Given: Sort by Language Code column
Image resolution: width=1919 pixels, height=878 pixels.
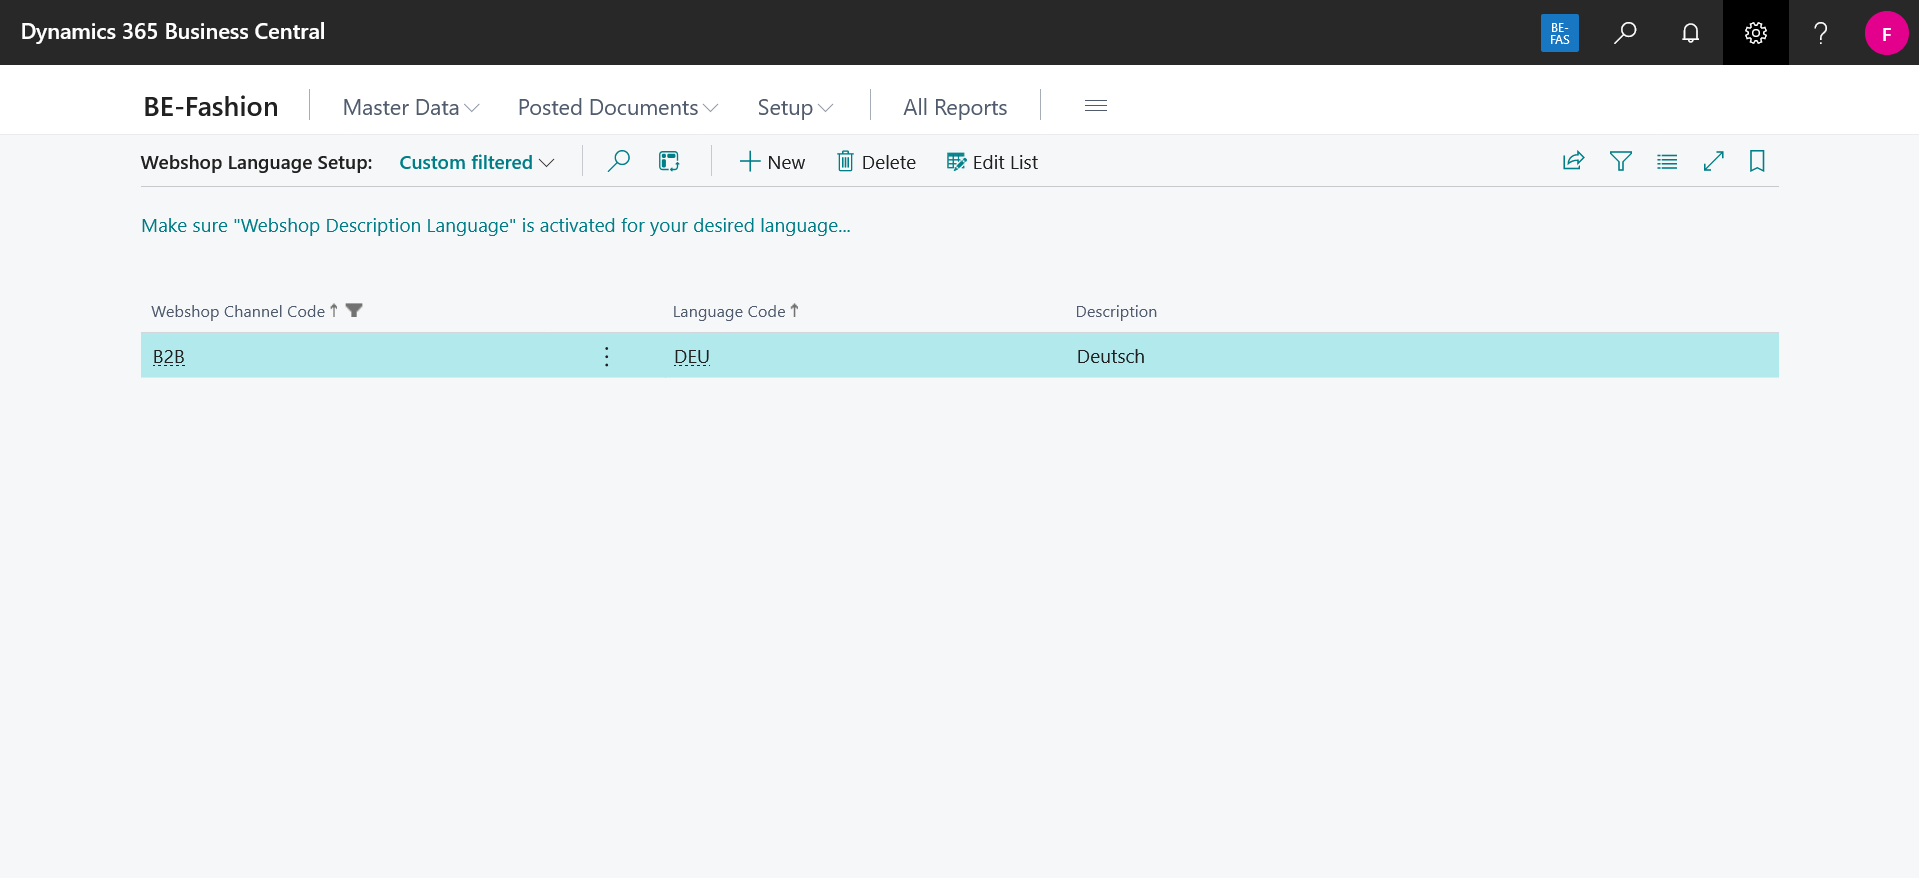Looking at the screenshot, I should point(729,311).
